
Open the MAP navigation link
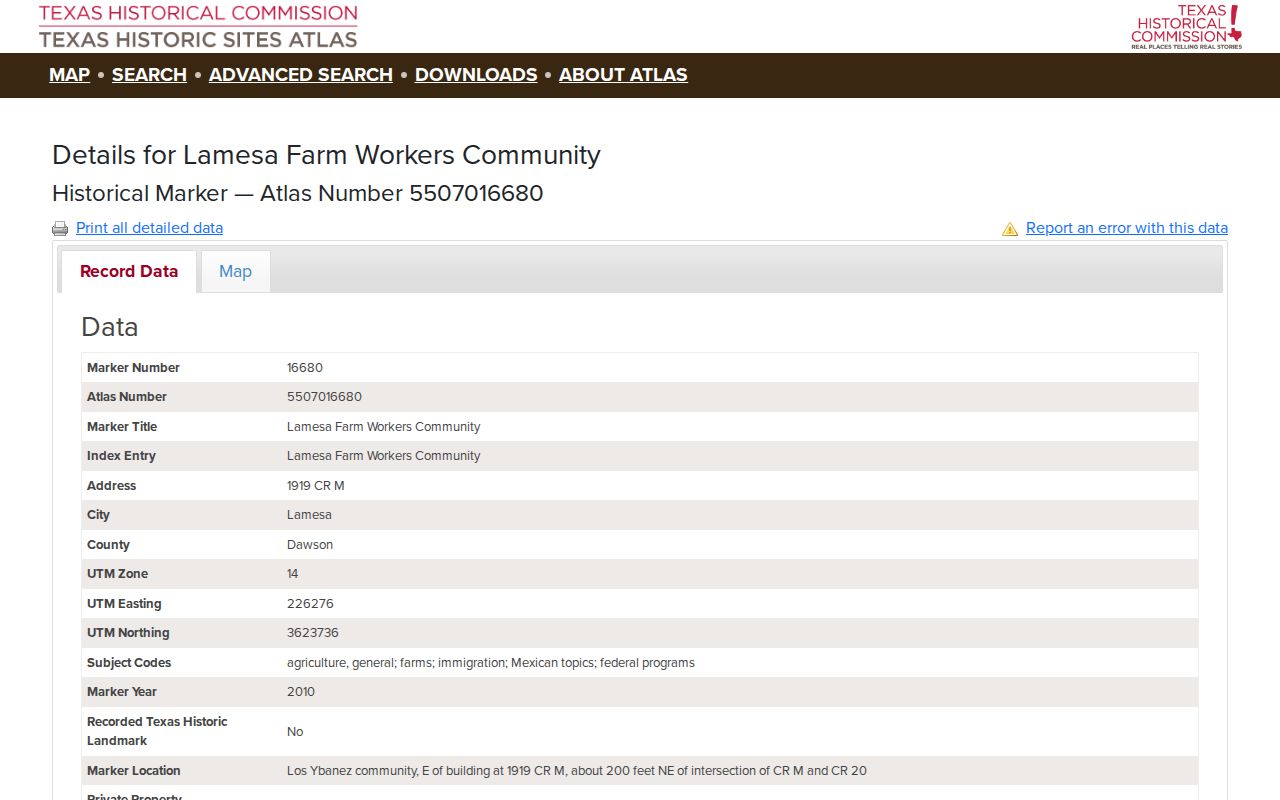(69, 75)
